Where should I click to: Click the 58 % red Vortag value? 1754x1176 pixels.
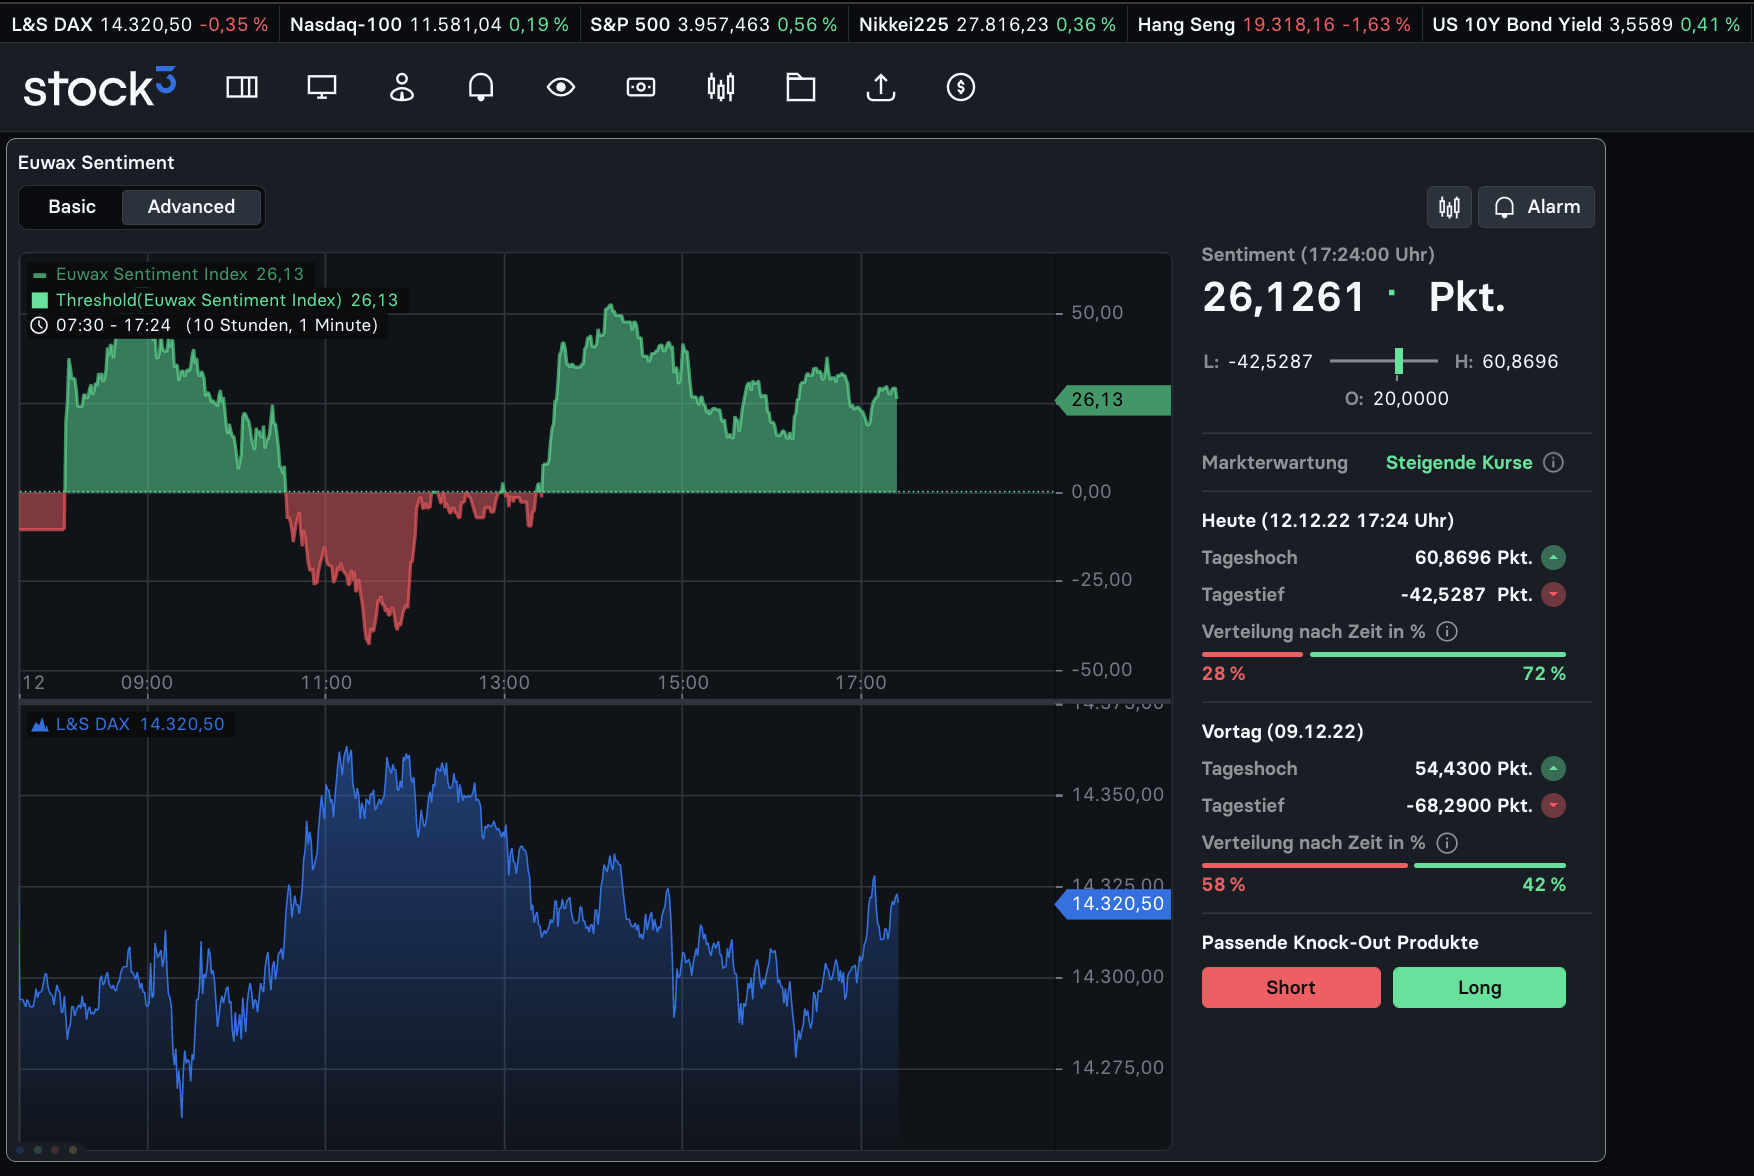1224,884
